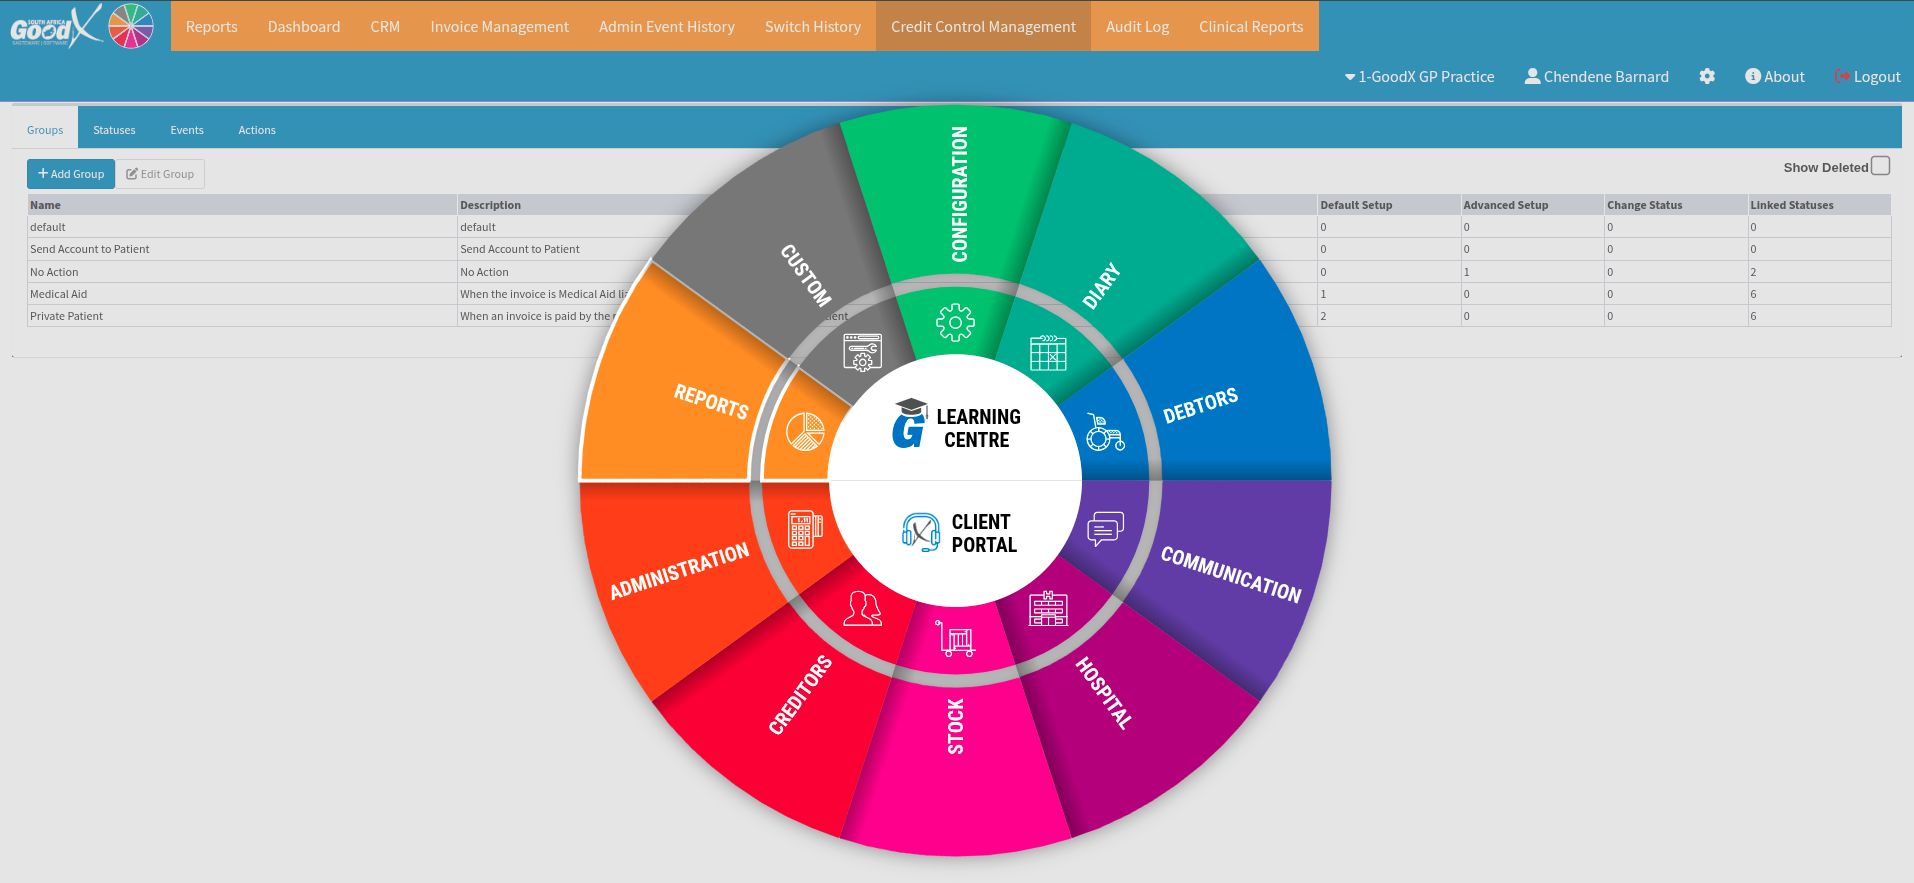1914x883 pixels.
Task: Switch to the Events tab
Action: click(x=187, y=130)
